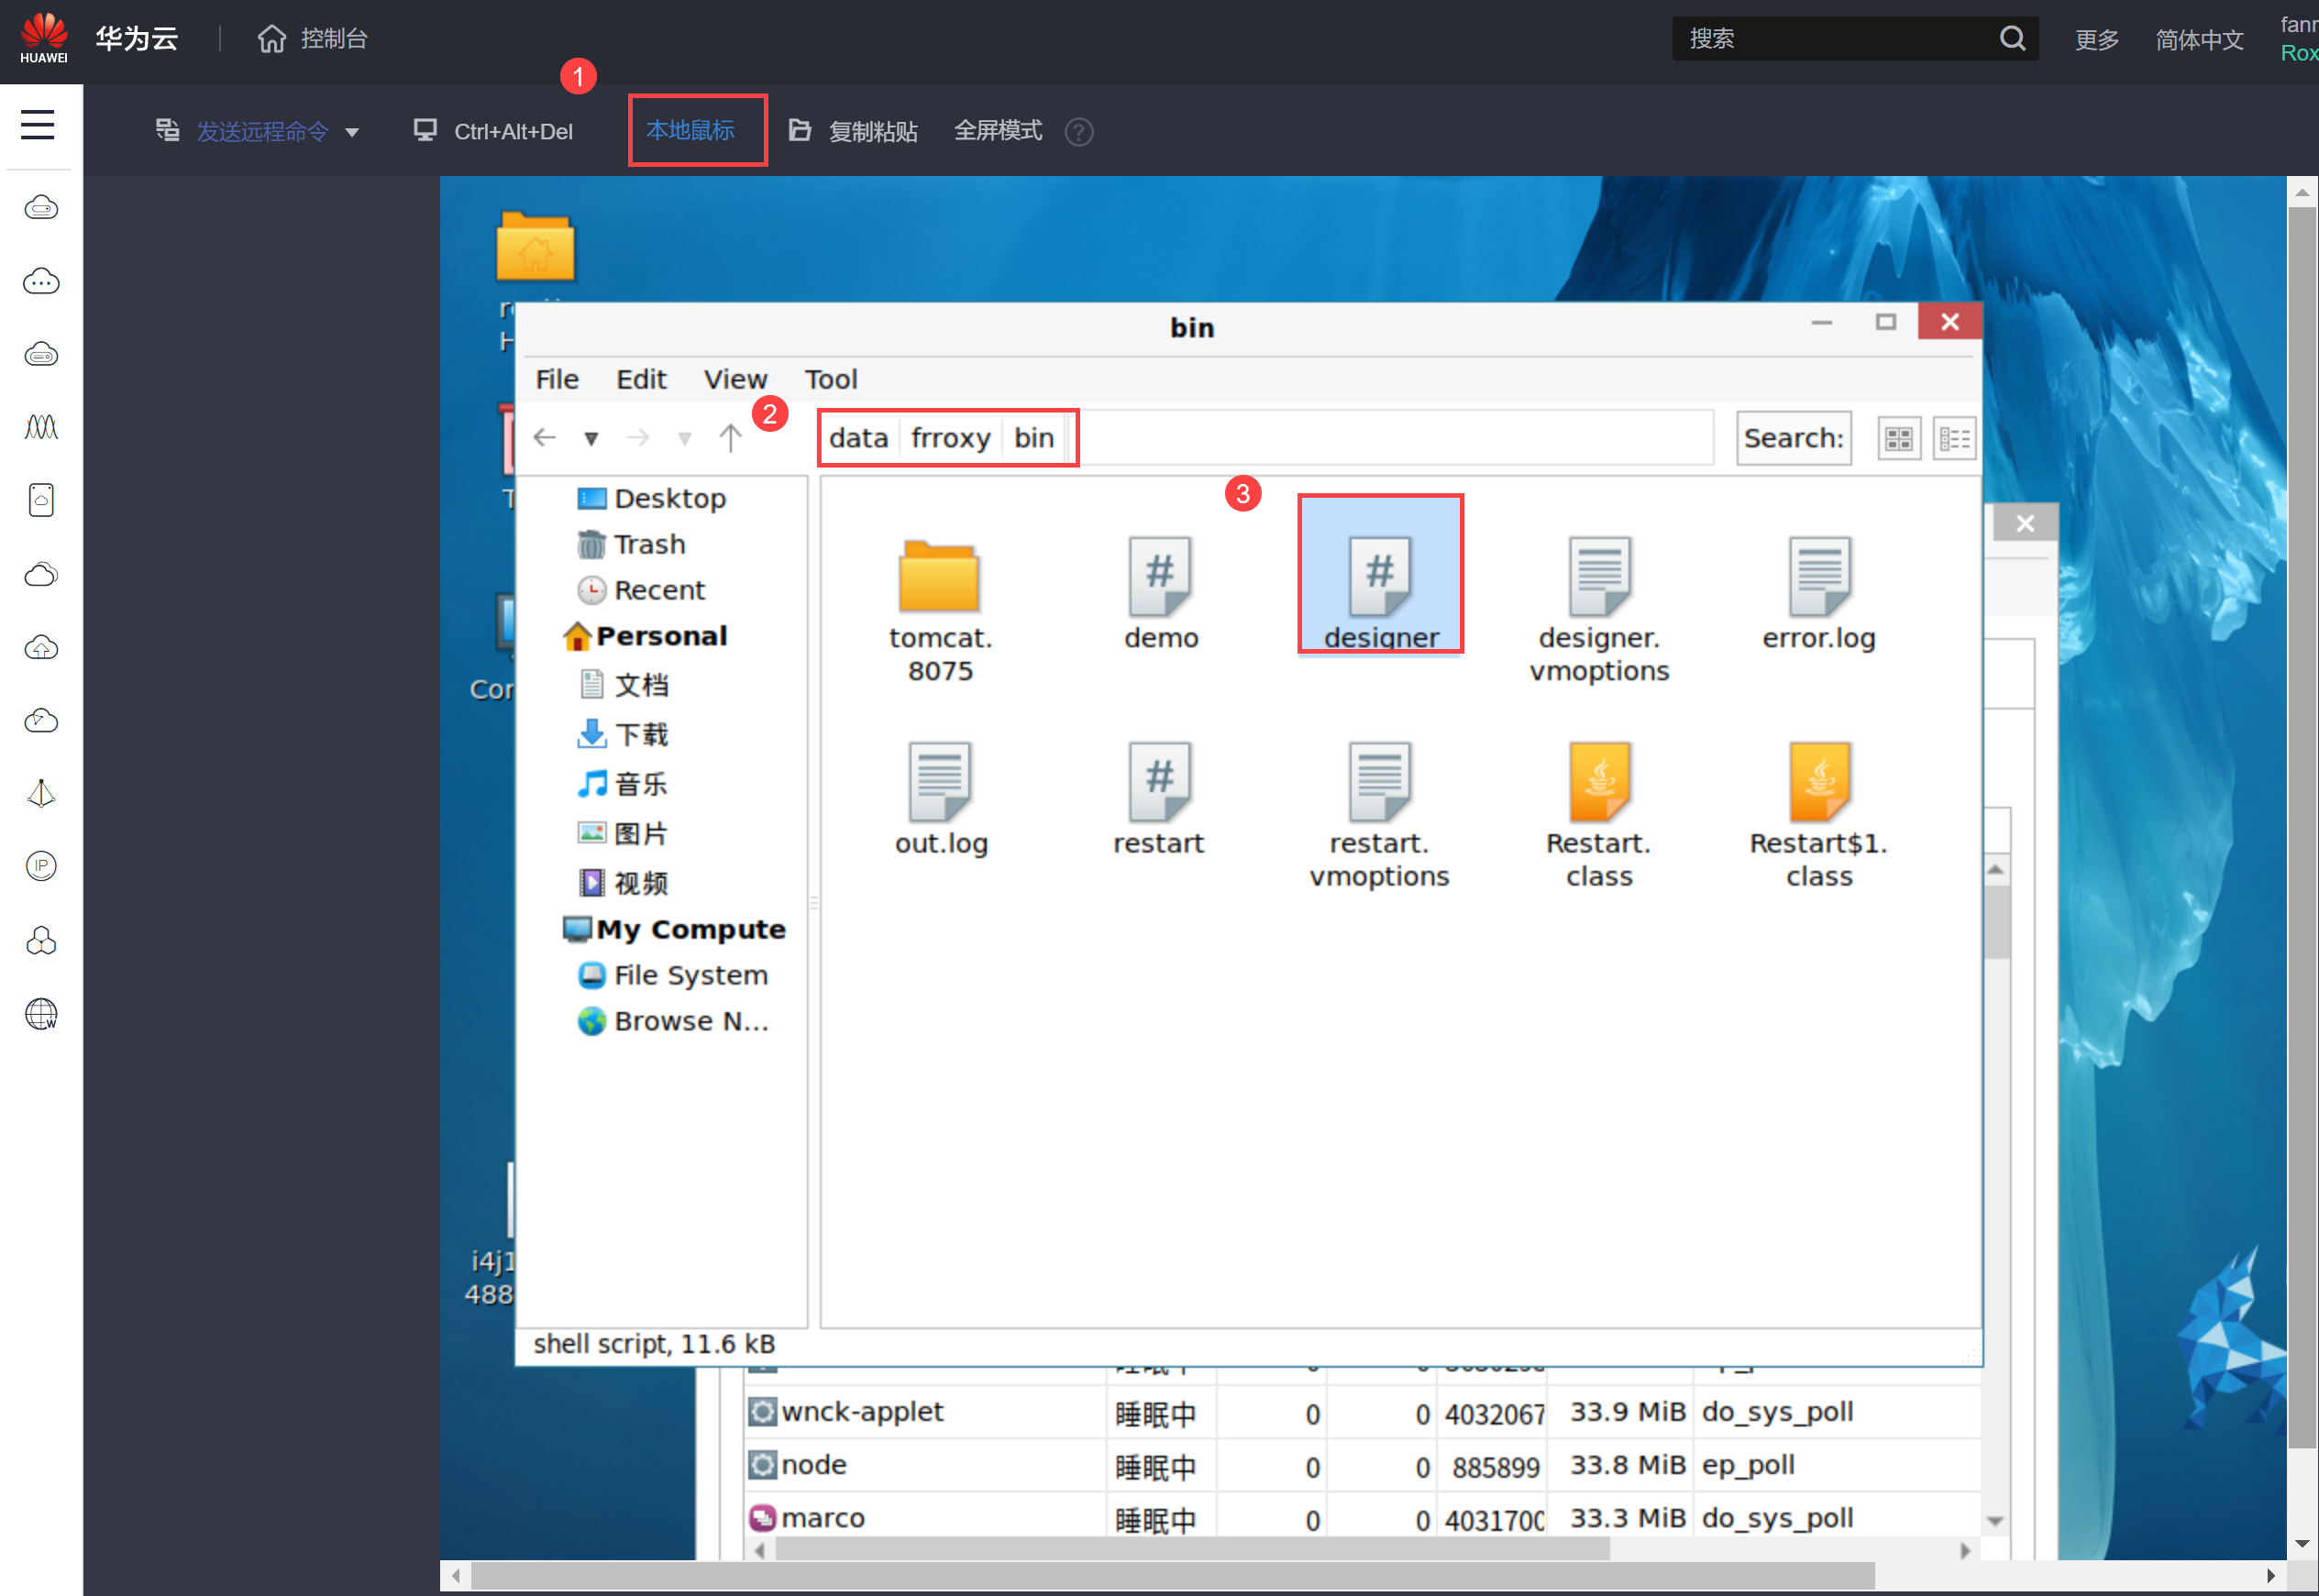Click the hamburger menu icon in sidebar
The height and width of the screenshot is (1596, 2319).
(x=38, y=125)
